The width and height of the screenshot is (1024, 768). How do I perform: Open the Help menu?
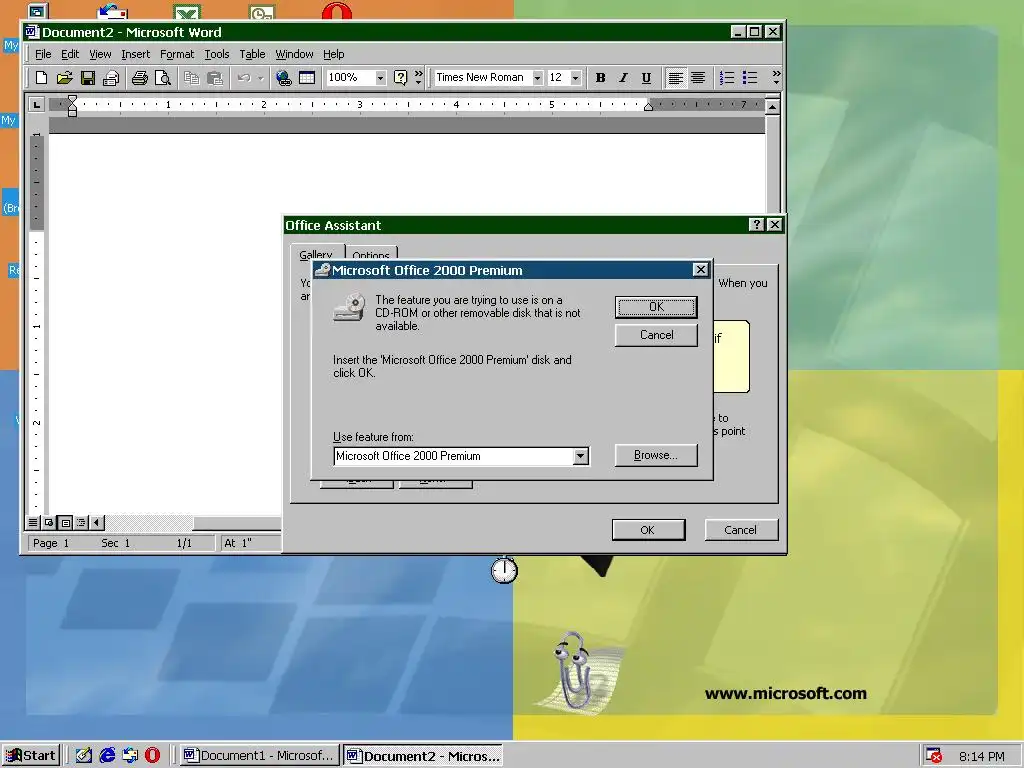(x=334, y=54)
